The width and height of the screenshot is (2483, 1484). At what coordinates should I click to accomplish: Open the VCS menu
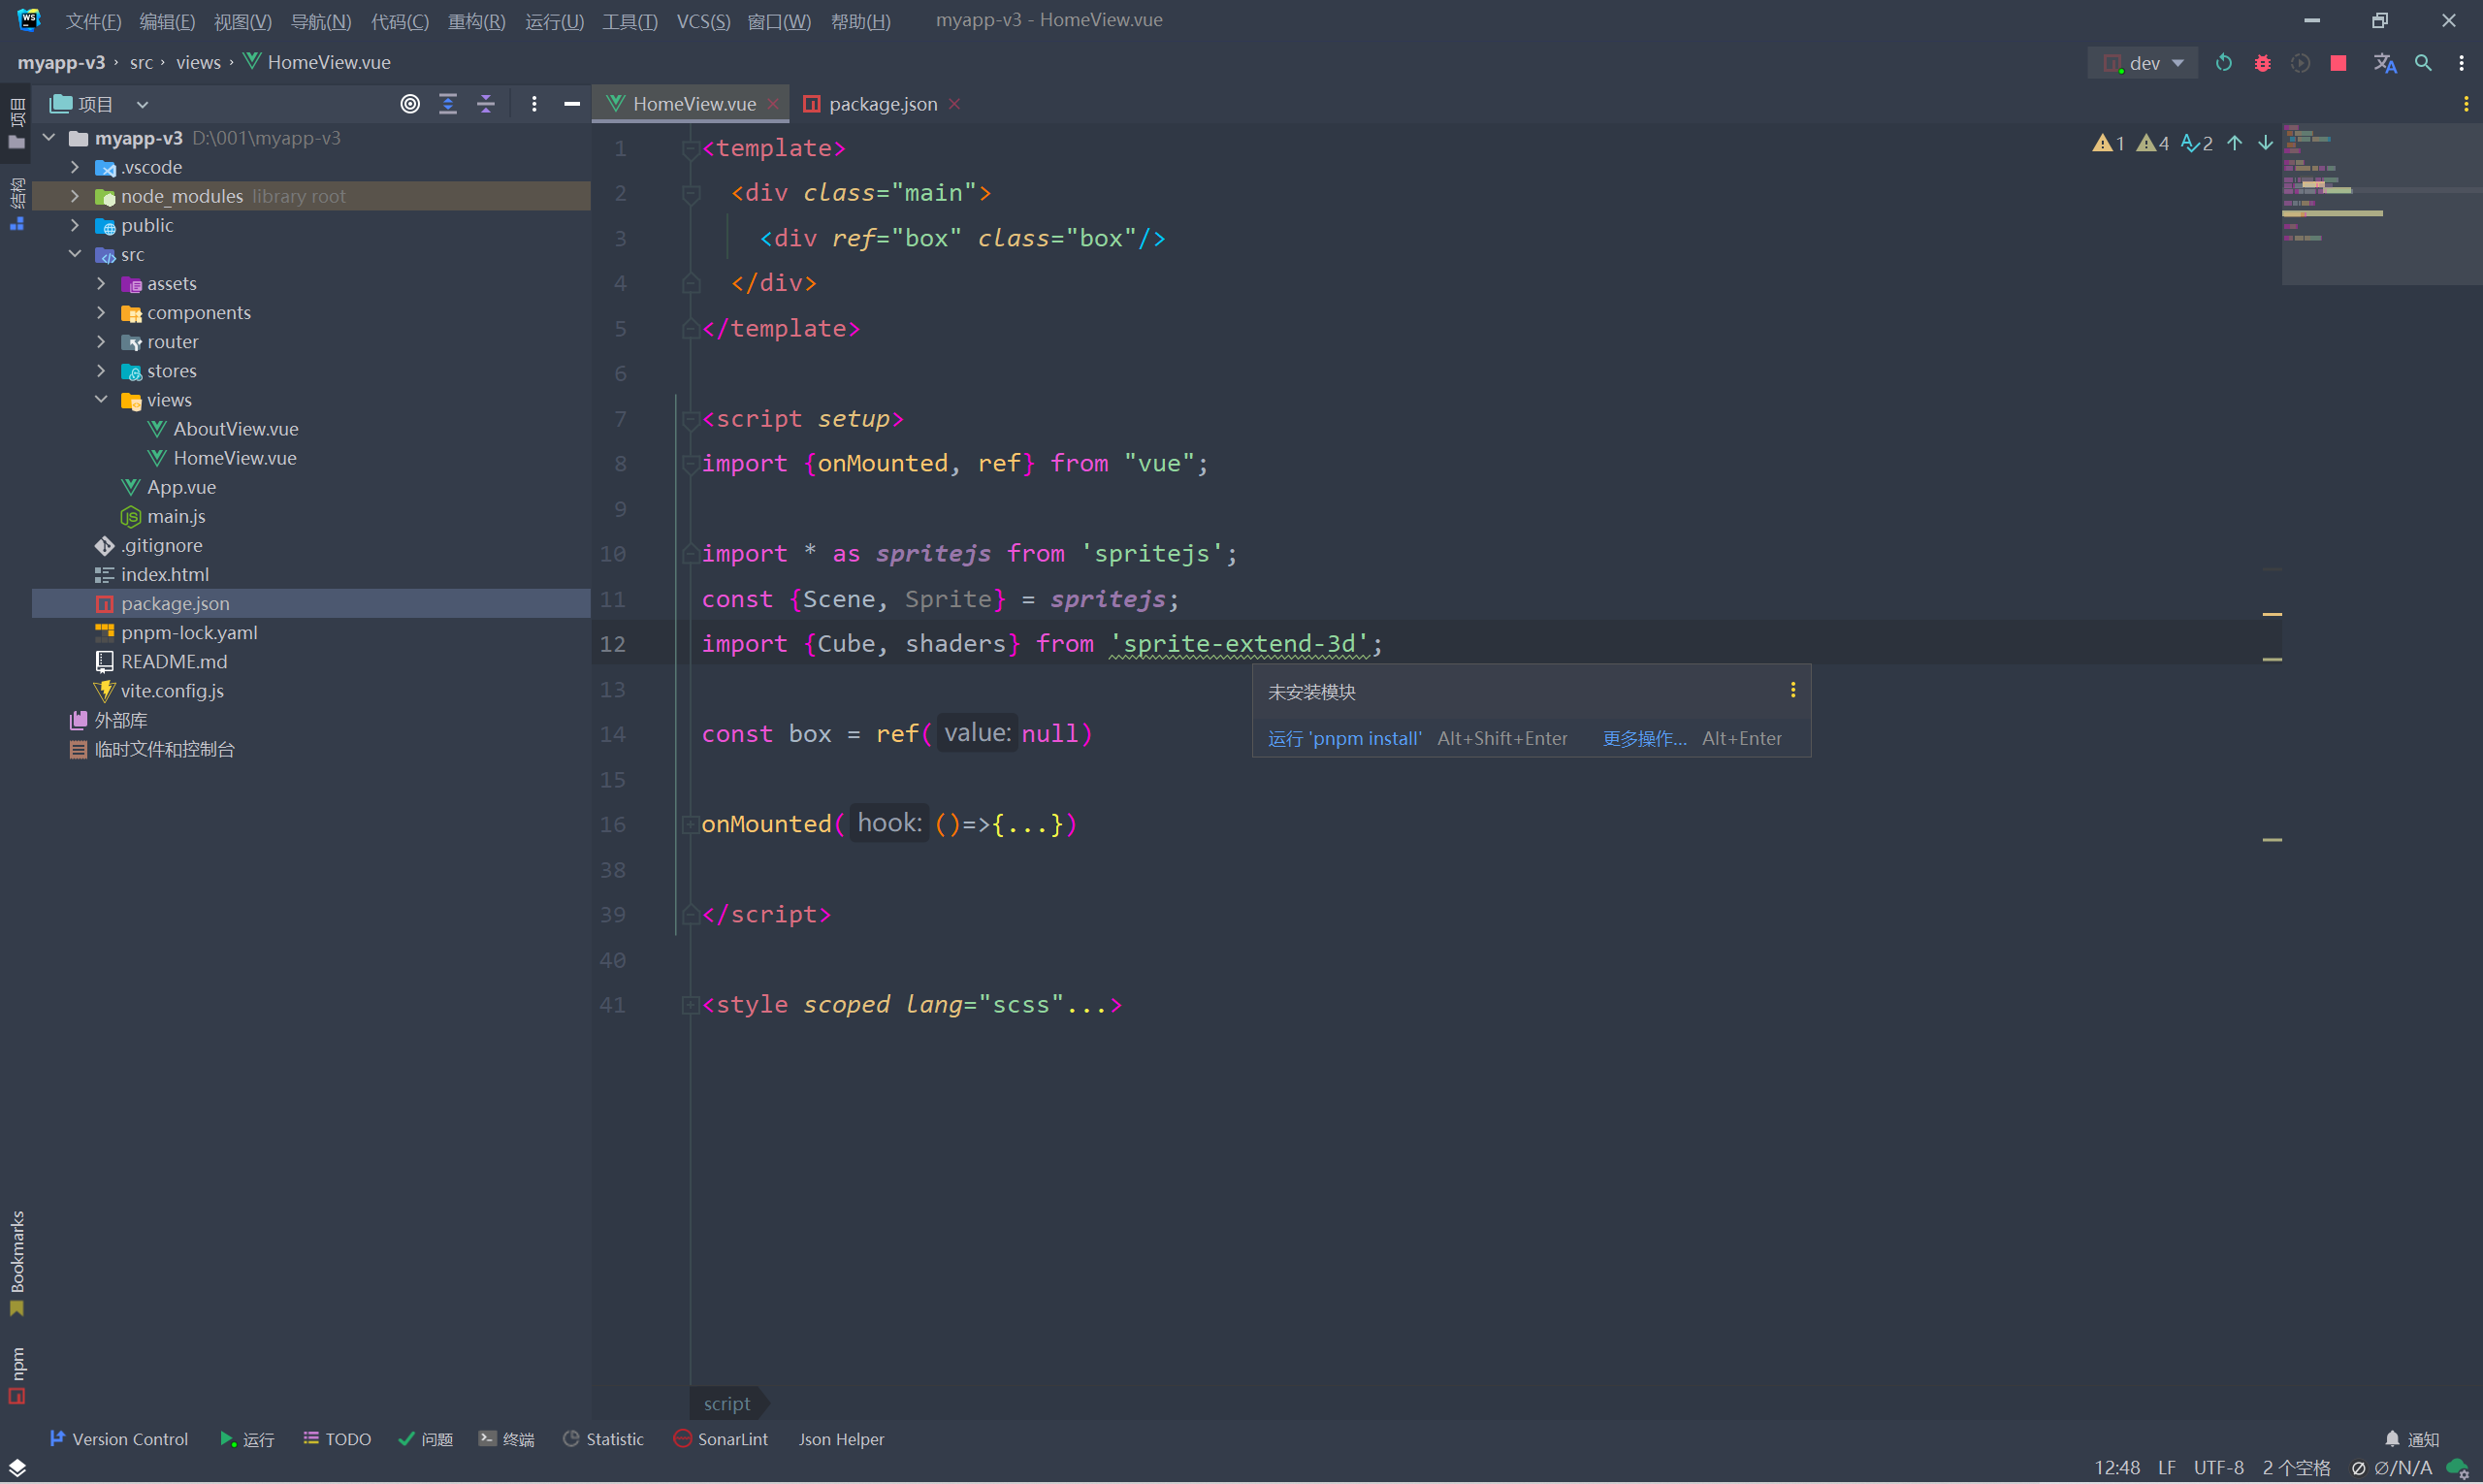tap(703, 20)
